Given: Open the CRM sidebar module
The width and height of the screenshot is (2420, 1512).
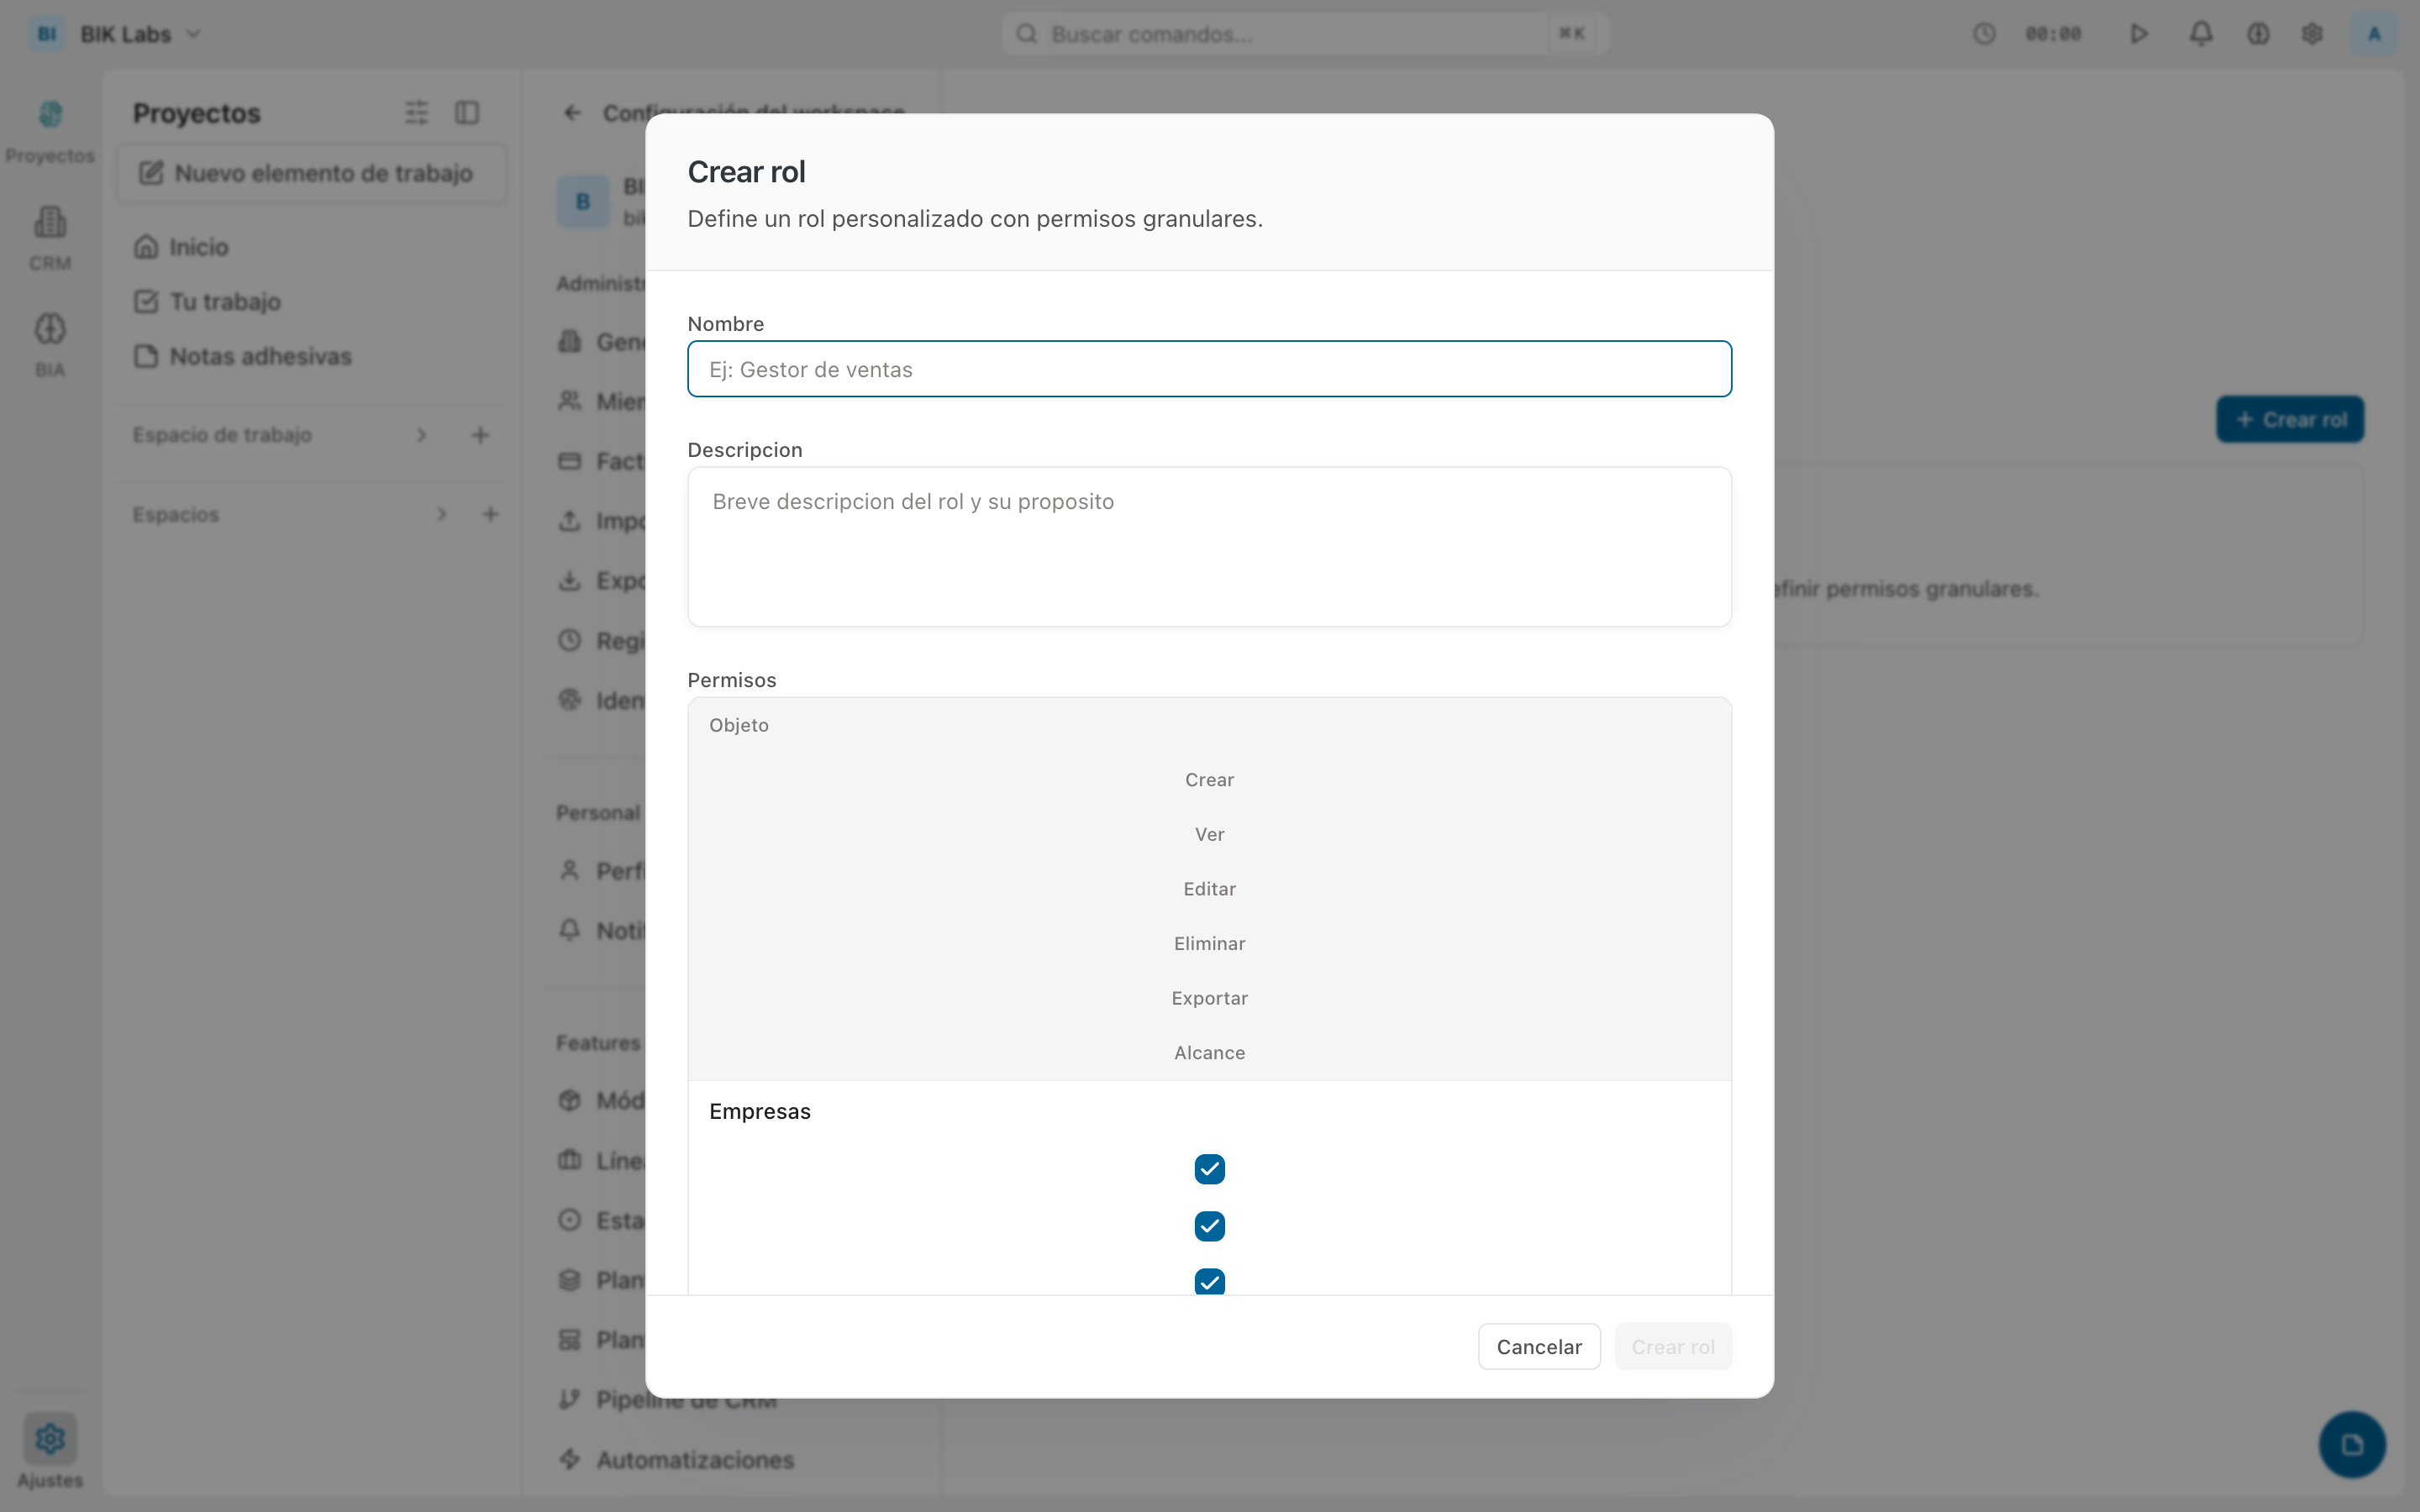Looking at the screenshot, I should (50, 237).
